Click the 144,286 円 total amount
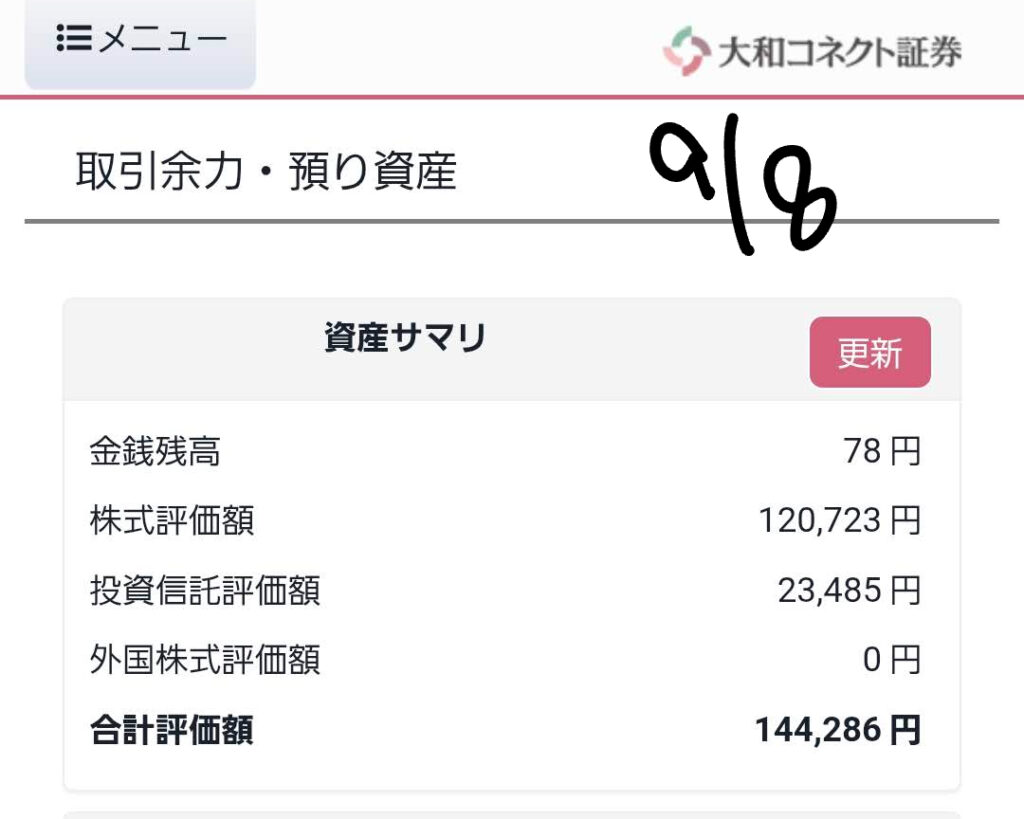1024x819 pixels. click(x=838, y=730)
